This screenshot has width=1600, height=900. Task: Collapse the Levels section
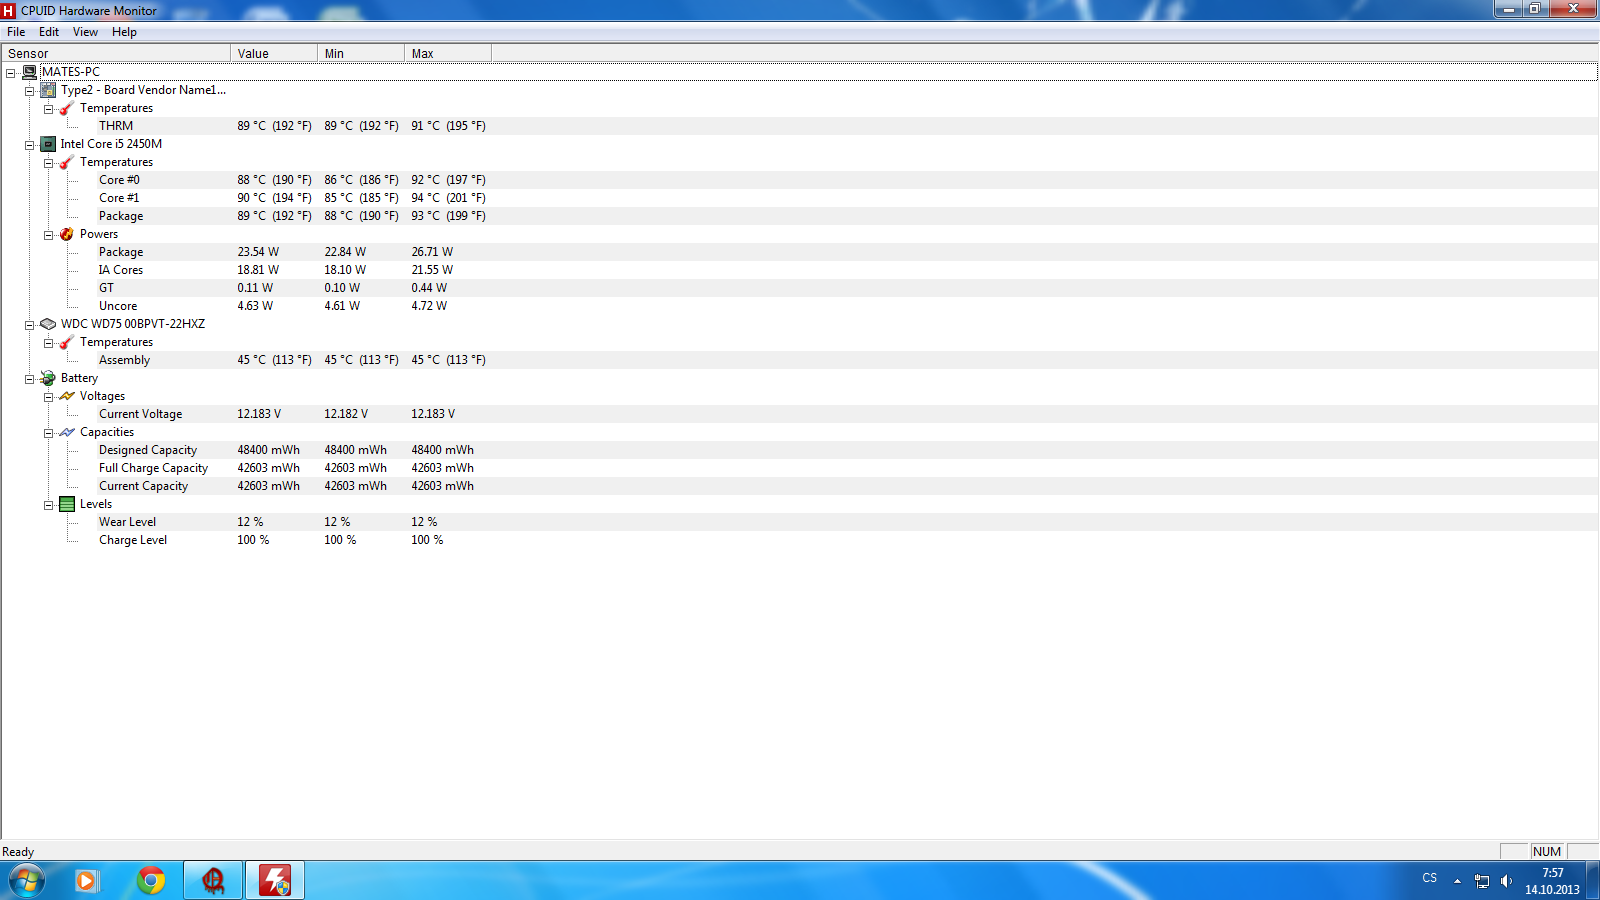click(48, 505)
